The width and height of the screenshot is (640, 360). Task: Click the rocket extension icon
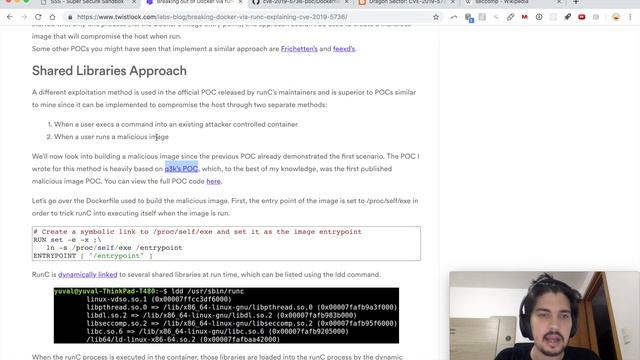coord(567,17)
